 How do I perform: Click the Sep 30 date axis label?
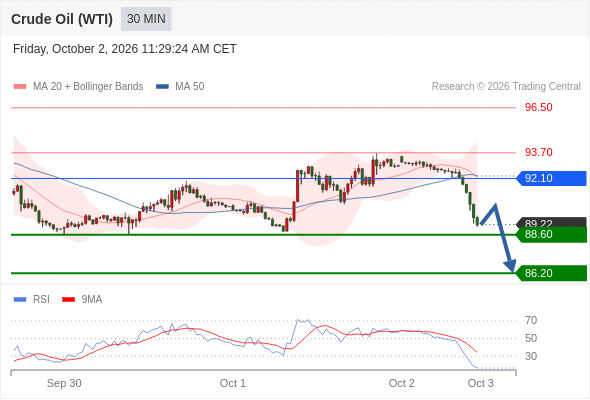click(64, 383)
